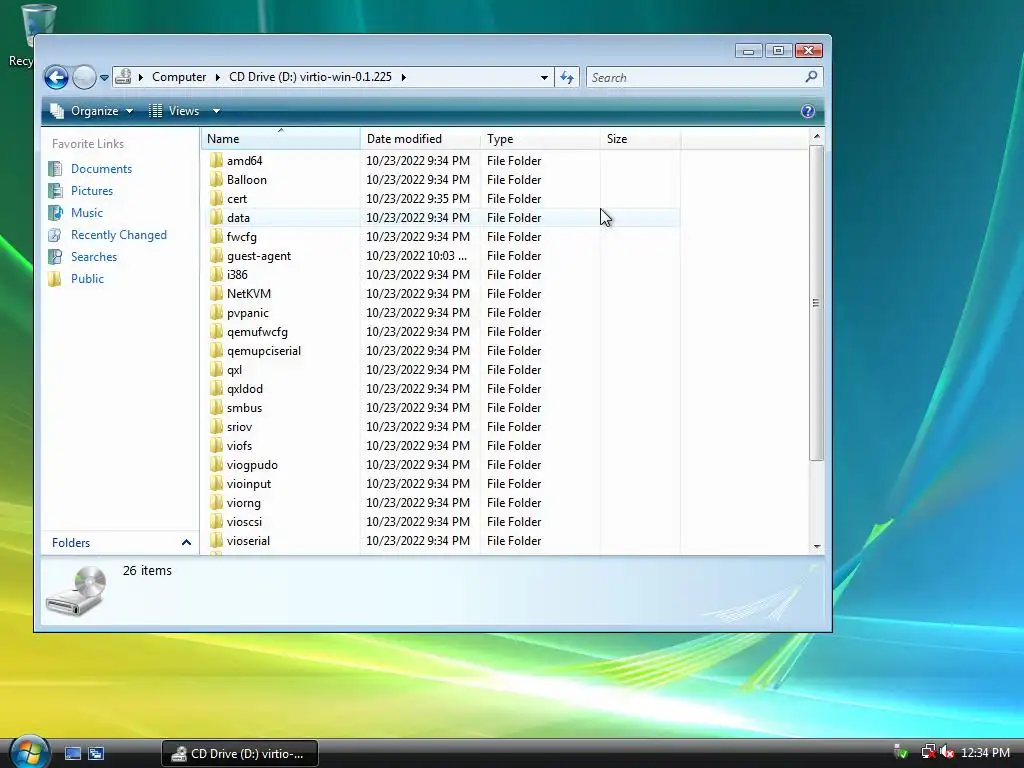1024x768 pixels.
Task: Select the i386 folder icon
Action: pos(216,274)
